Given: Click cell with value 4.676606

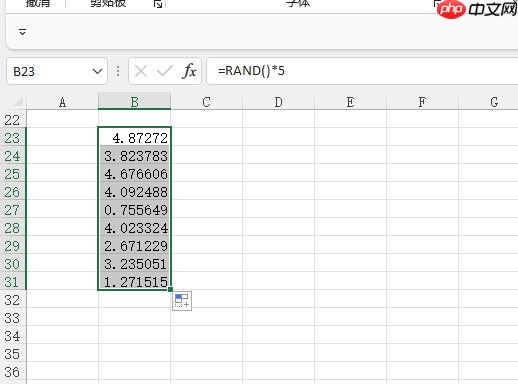Looking at the screenshot, I should pos(135,173).
